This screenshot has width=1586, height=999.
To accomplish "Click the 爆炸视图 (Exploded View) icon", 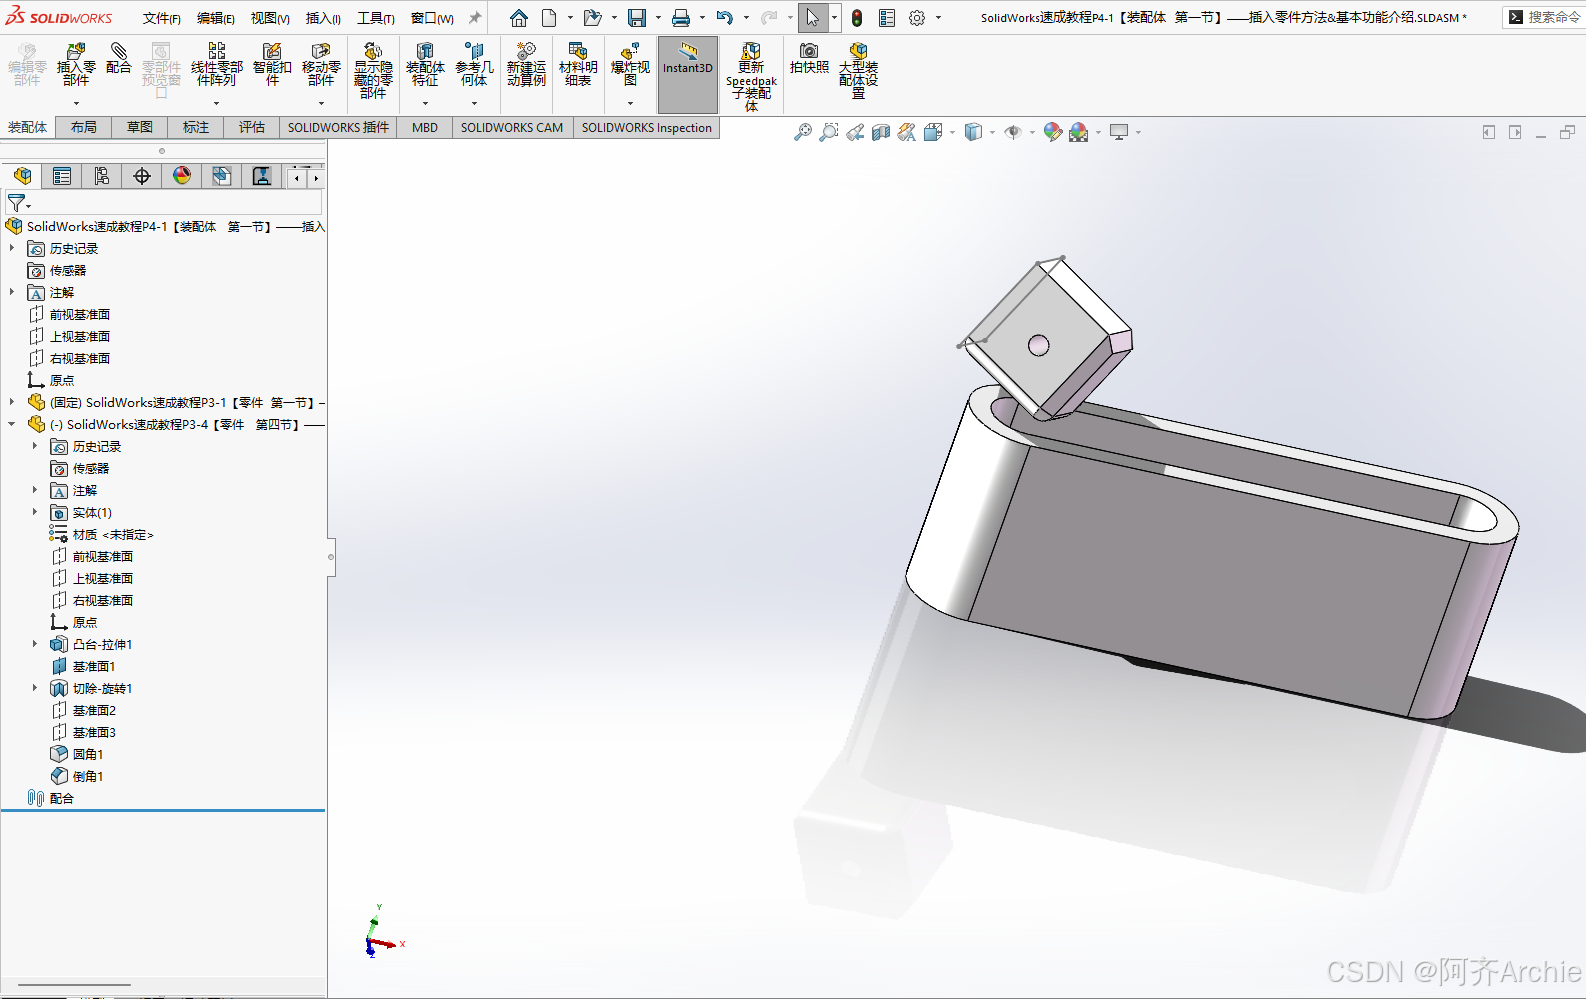I will pos(630,64).
